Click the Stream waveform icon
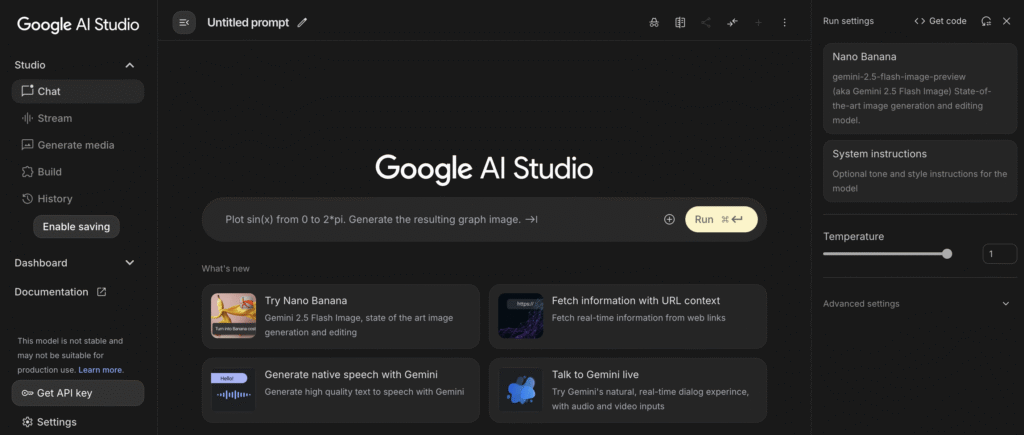Image resolution: width=1024 pixels, height=435 pixels. click(27, 118)
